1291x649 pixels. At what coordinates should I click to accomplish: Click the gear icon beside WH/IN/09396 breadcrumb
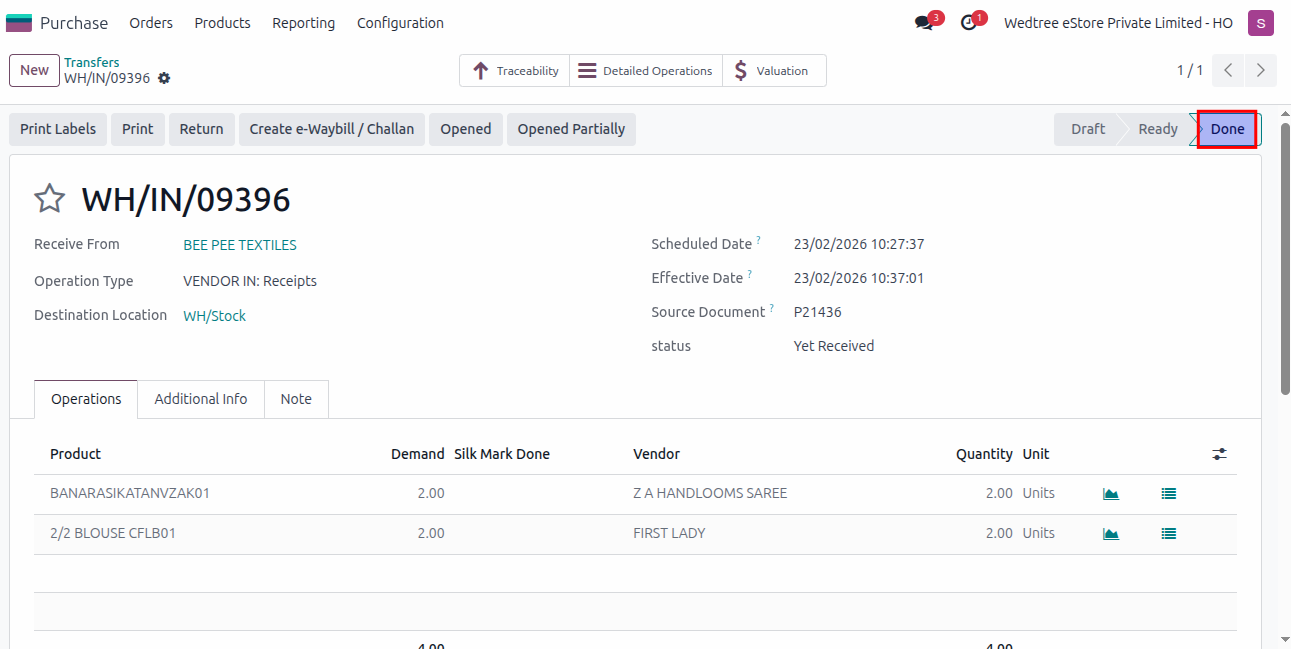click(x=164, y=79)
